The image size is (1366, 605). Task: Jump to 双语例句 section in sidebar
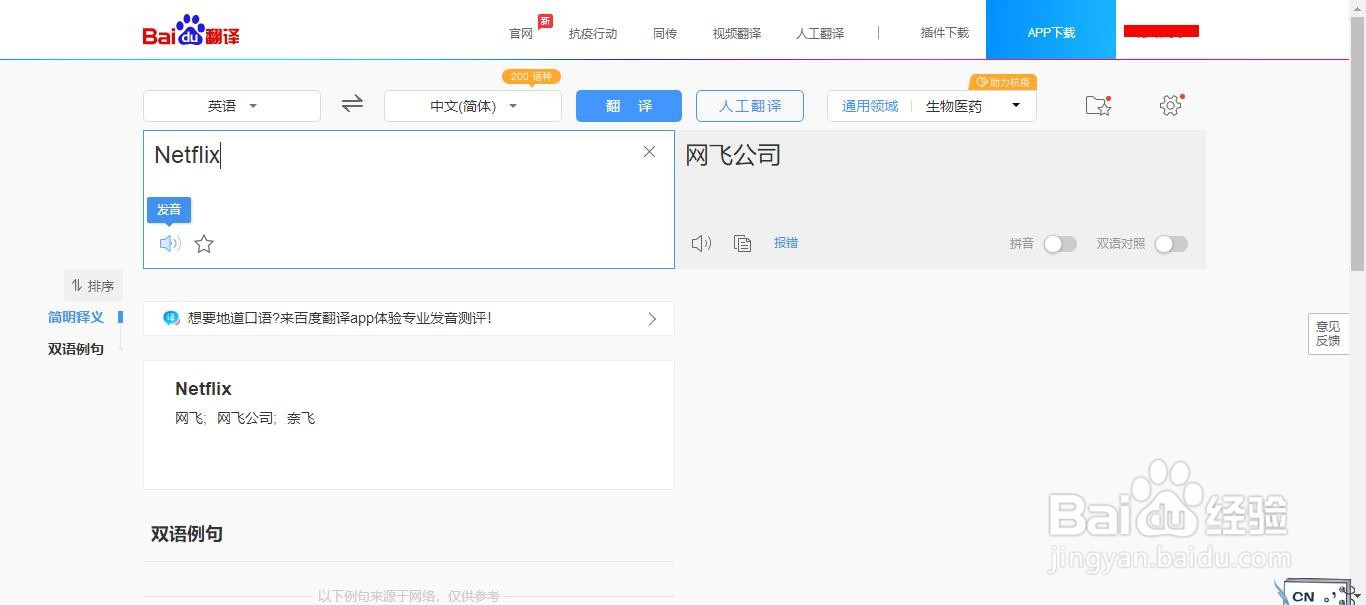click(76, 349)
